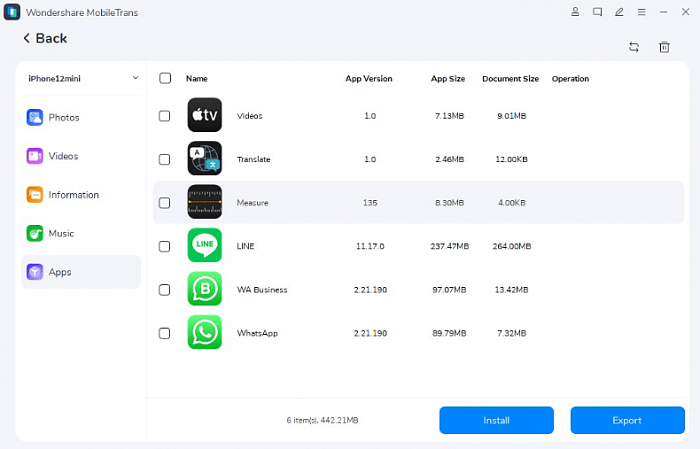Click the refresh list icon

point(634,47)
